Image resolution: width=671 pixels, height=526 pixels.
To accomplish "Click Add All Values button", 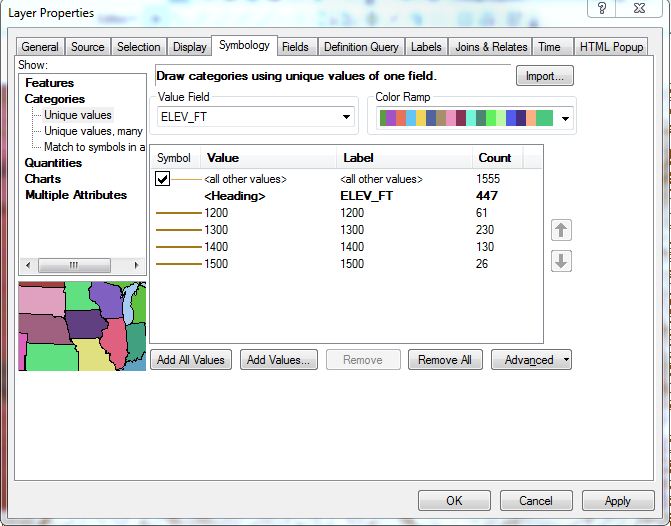I will (191, 360).
